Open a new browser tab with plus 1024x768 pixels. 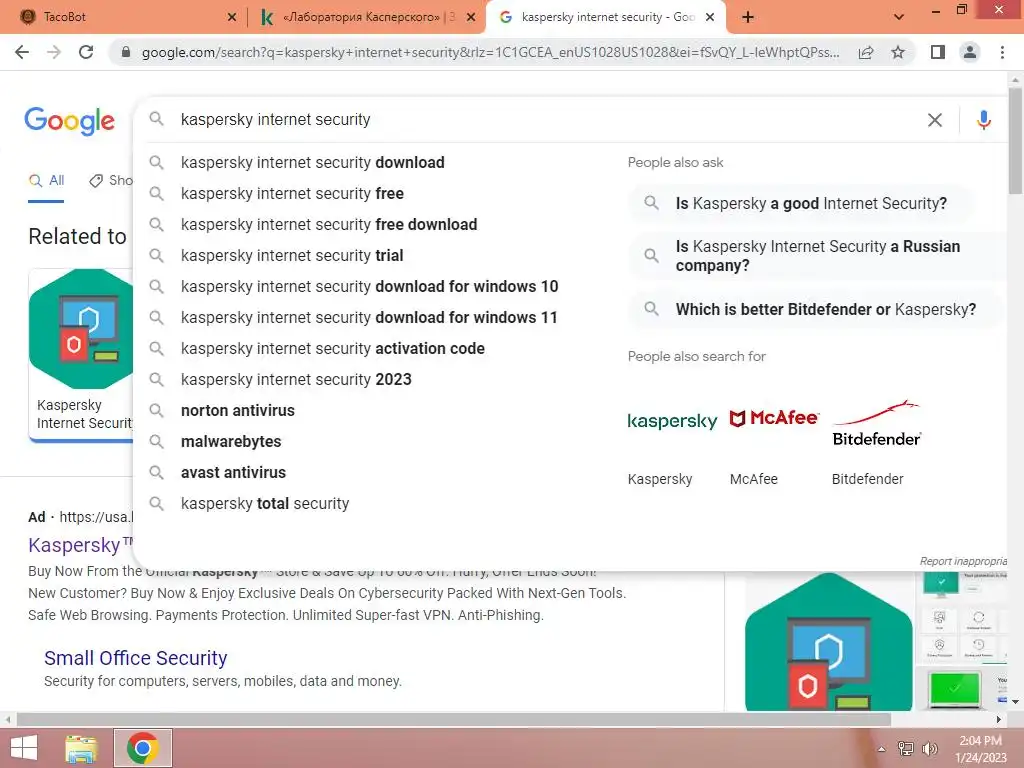(748, 17)
